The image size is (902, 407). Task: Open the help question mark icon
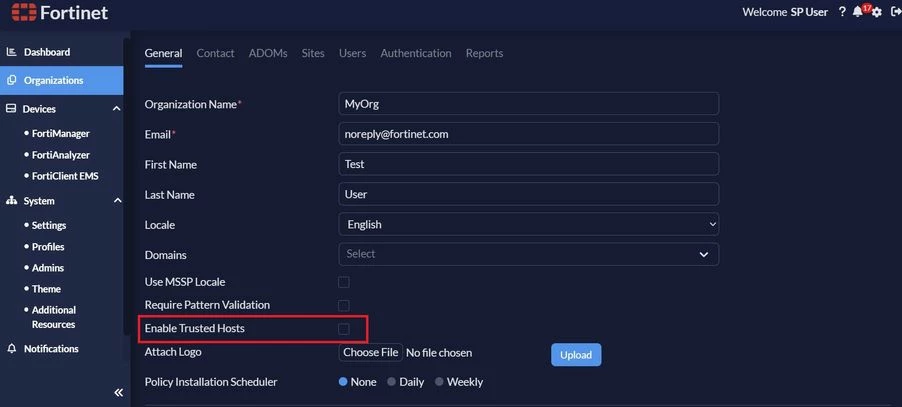coord(842,11)
